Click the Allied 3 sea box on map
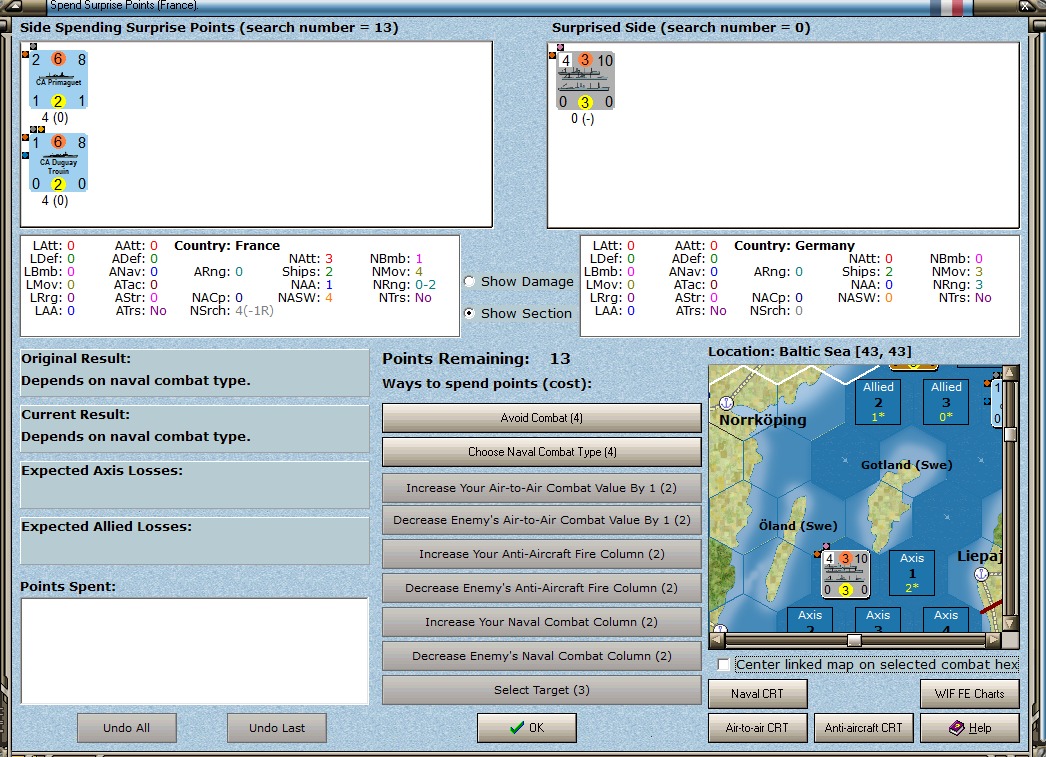Viewport: 1046px width, 757px height. (945, 401)
